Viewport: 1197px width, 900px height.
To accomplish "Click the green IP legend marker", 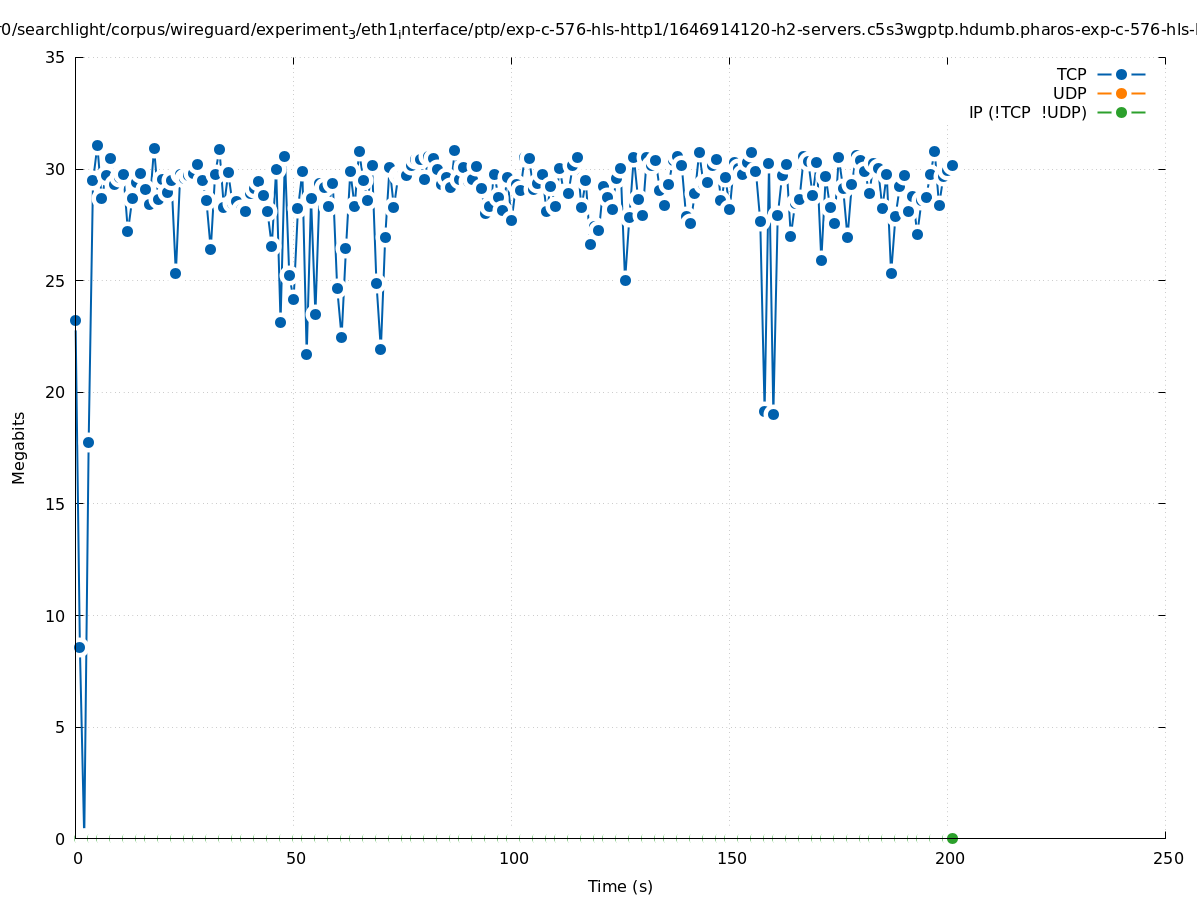I will coord(1121,113).
